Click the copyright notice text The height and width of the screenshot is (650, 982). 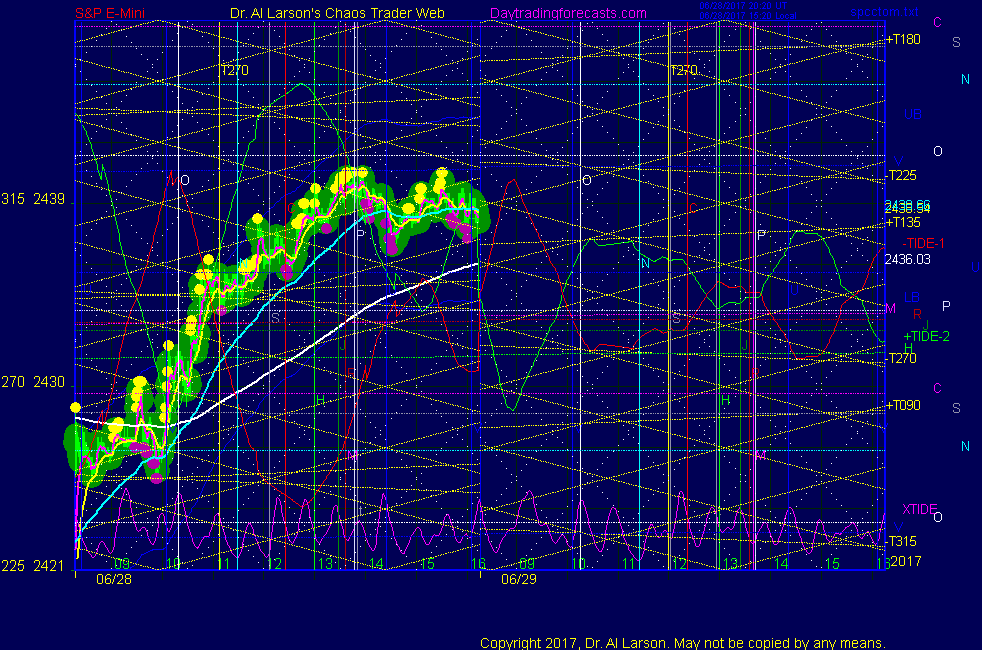[x=683, y=643]
